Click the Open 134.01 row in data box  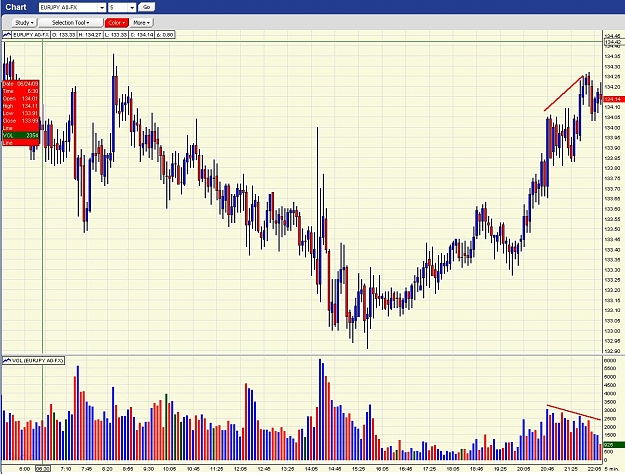[21, 98]
